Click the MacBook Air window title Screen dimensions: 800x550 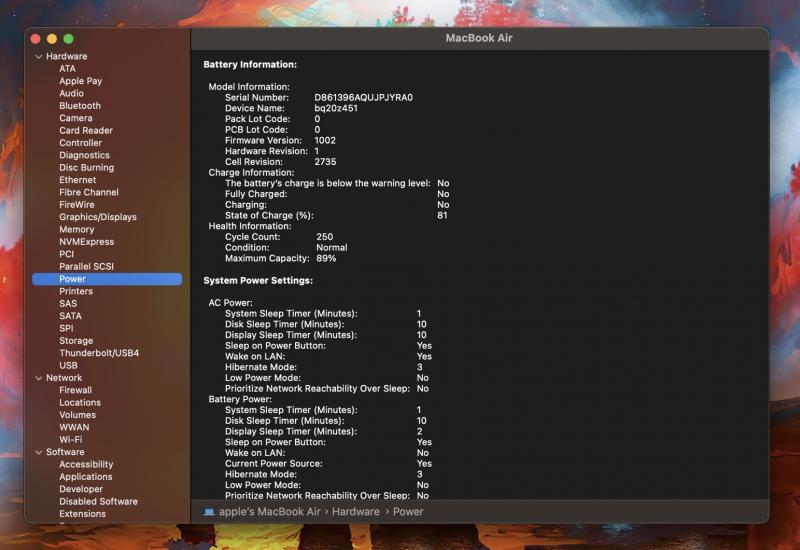(x=479, y=38)
